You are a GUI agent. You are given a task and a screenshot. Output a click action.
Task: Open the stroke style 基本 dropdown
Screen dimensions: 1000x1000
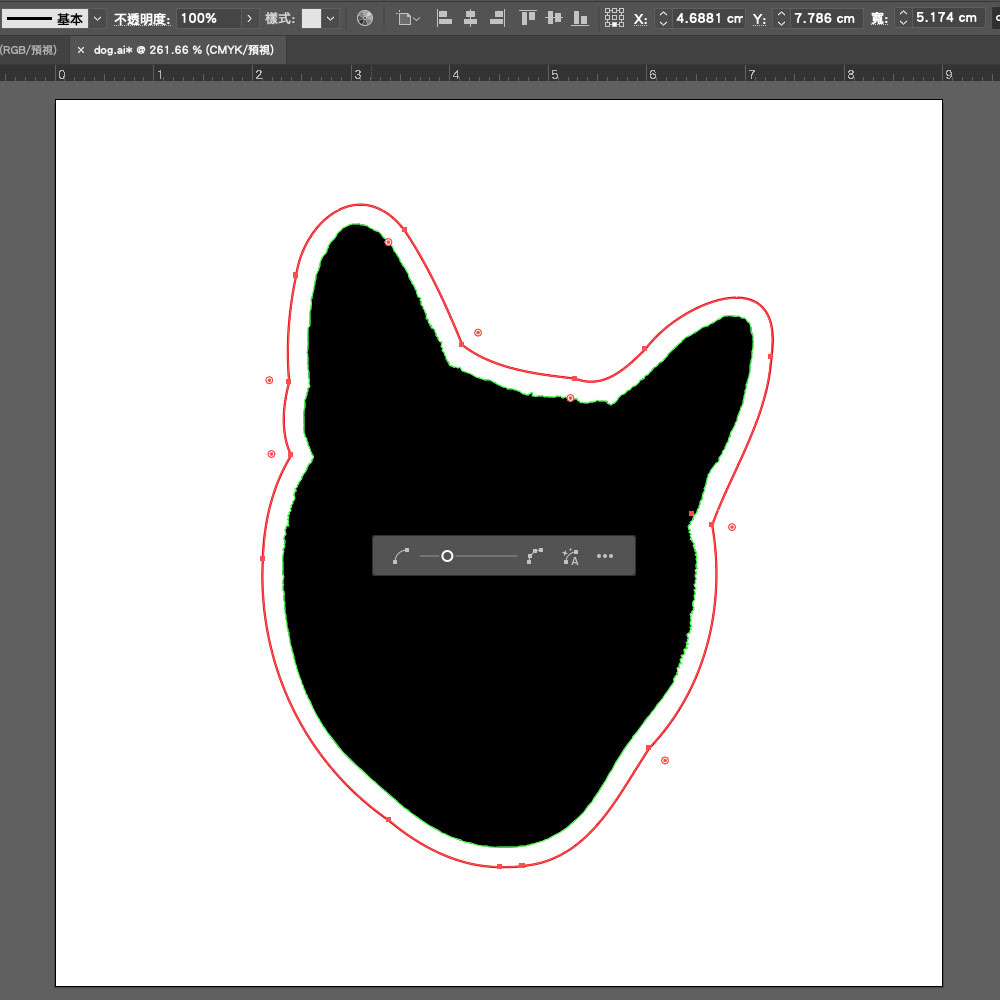point(97,18)
